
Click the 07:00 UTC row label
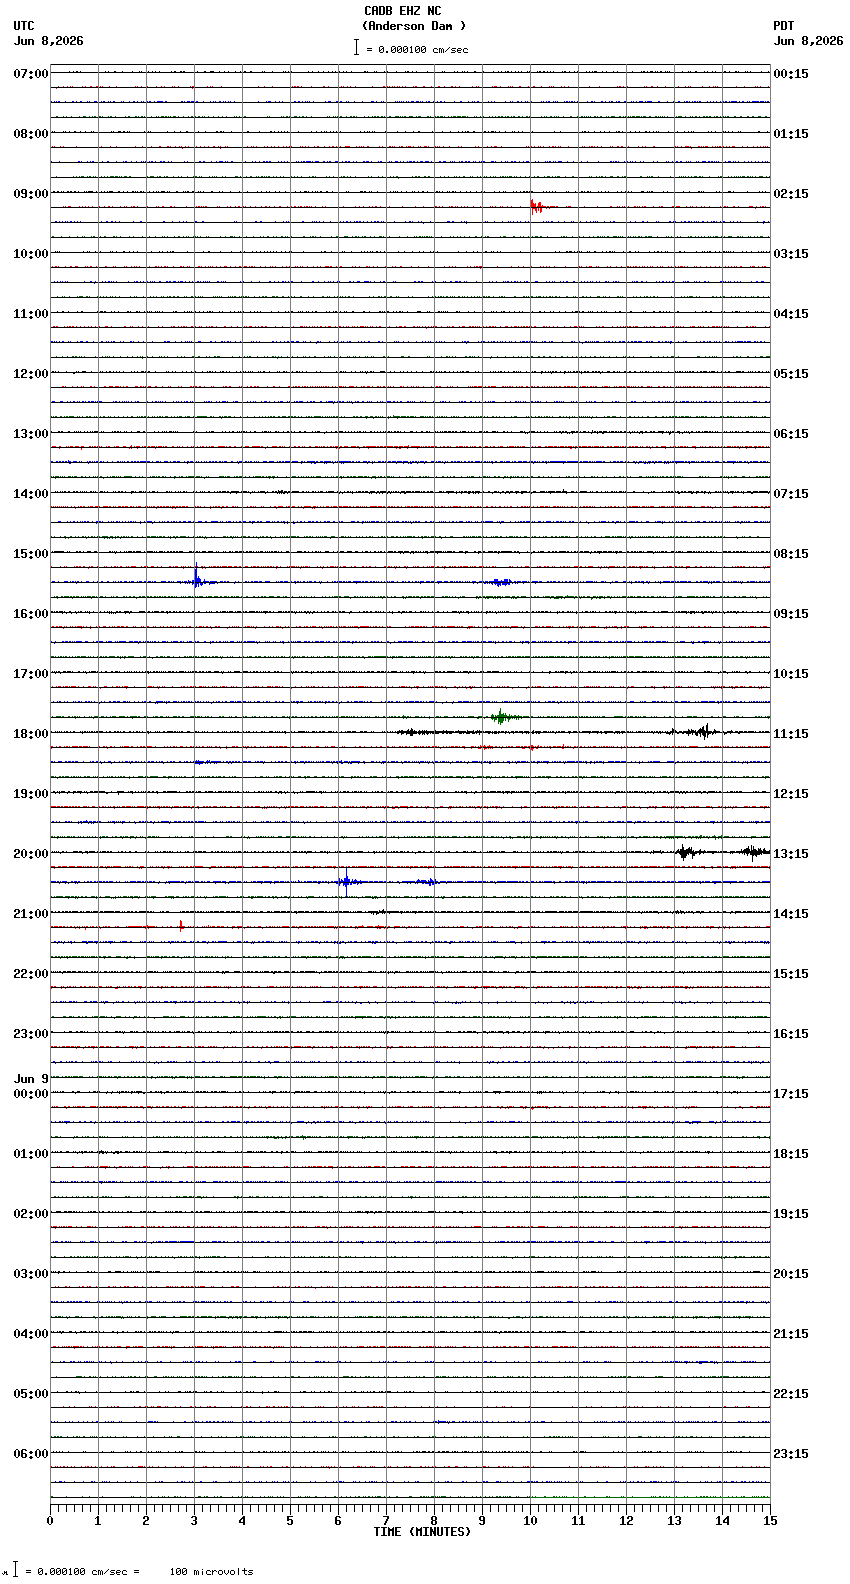coord(31,74)
